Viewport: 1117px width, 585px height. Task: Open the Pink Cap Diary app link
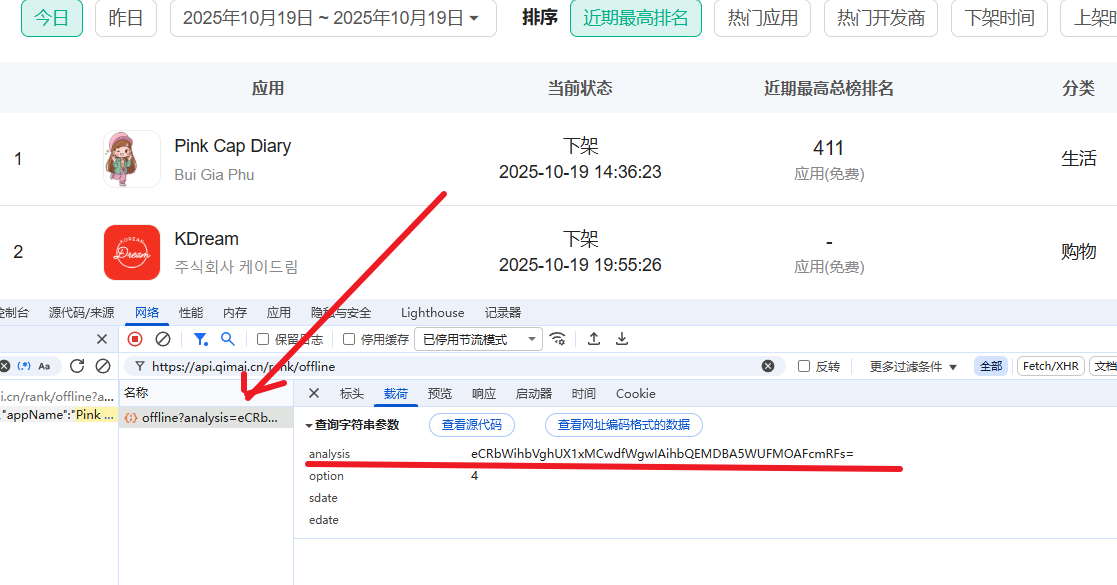click(x=233, y=146)
